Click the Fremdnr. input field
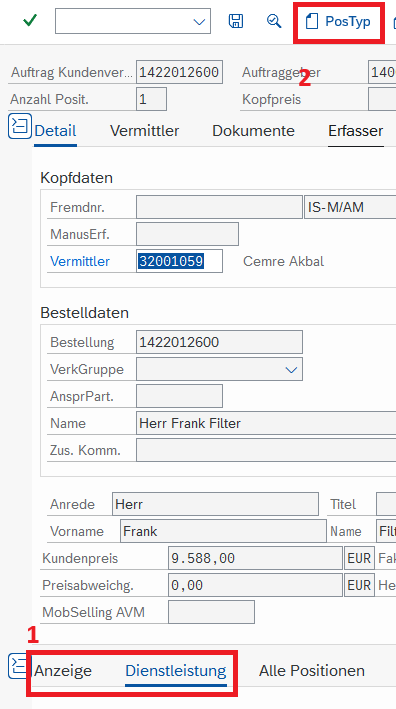396x709 pixels. [219, 207]
